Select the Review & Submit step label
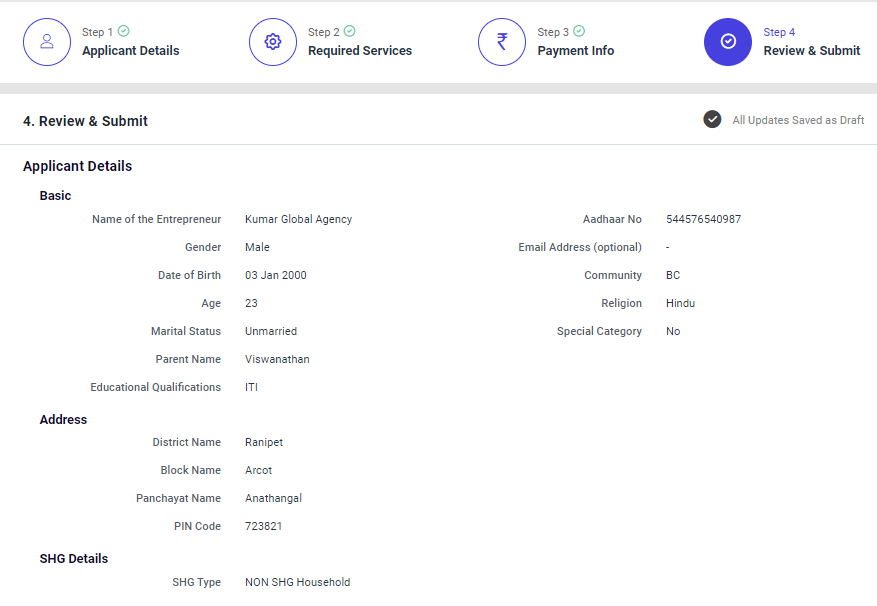This screenshot has width=877, height=606. click(x=811, y=51)
